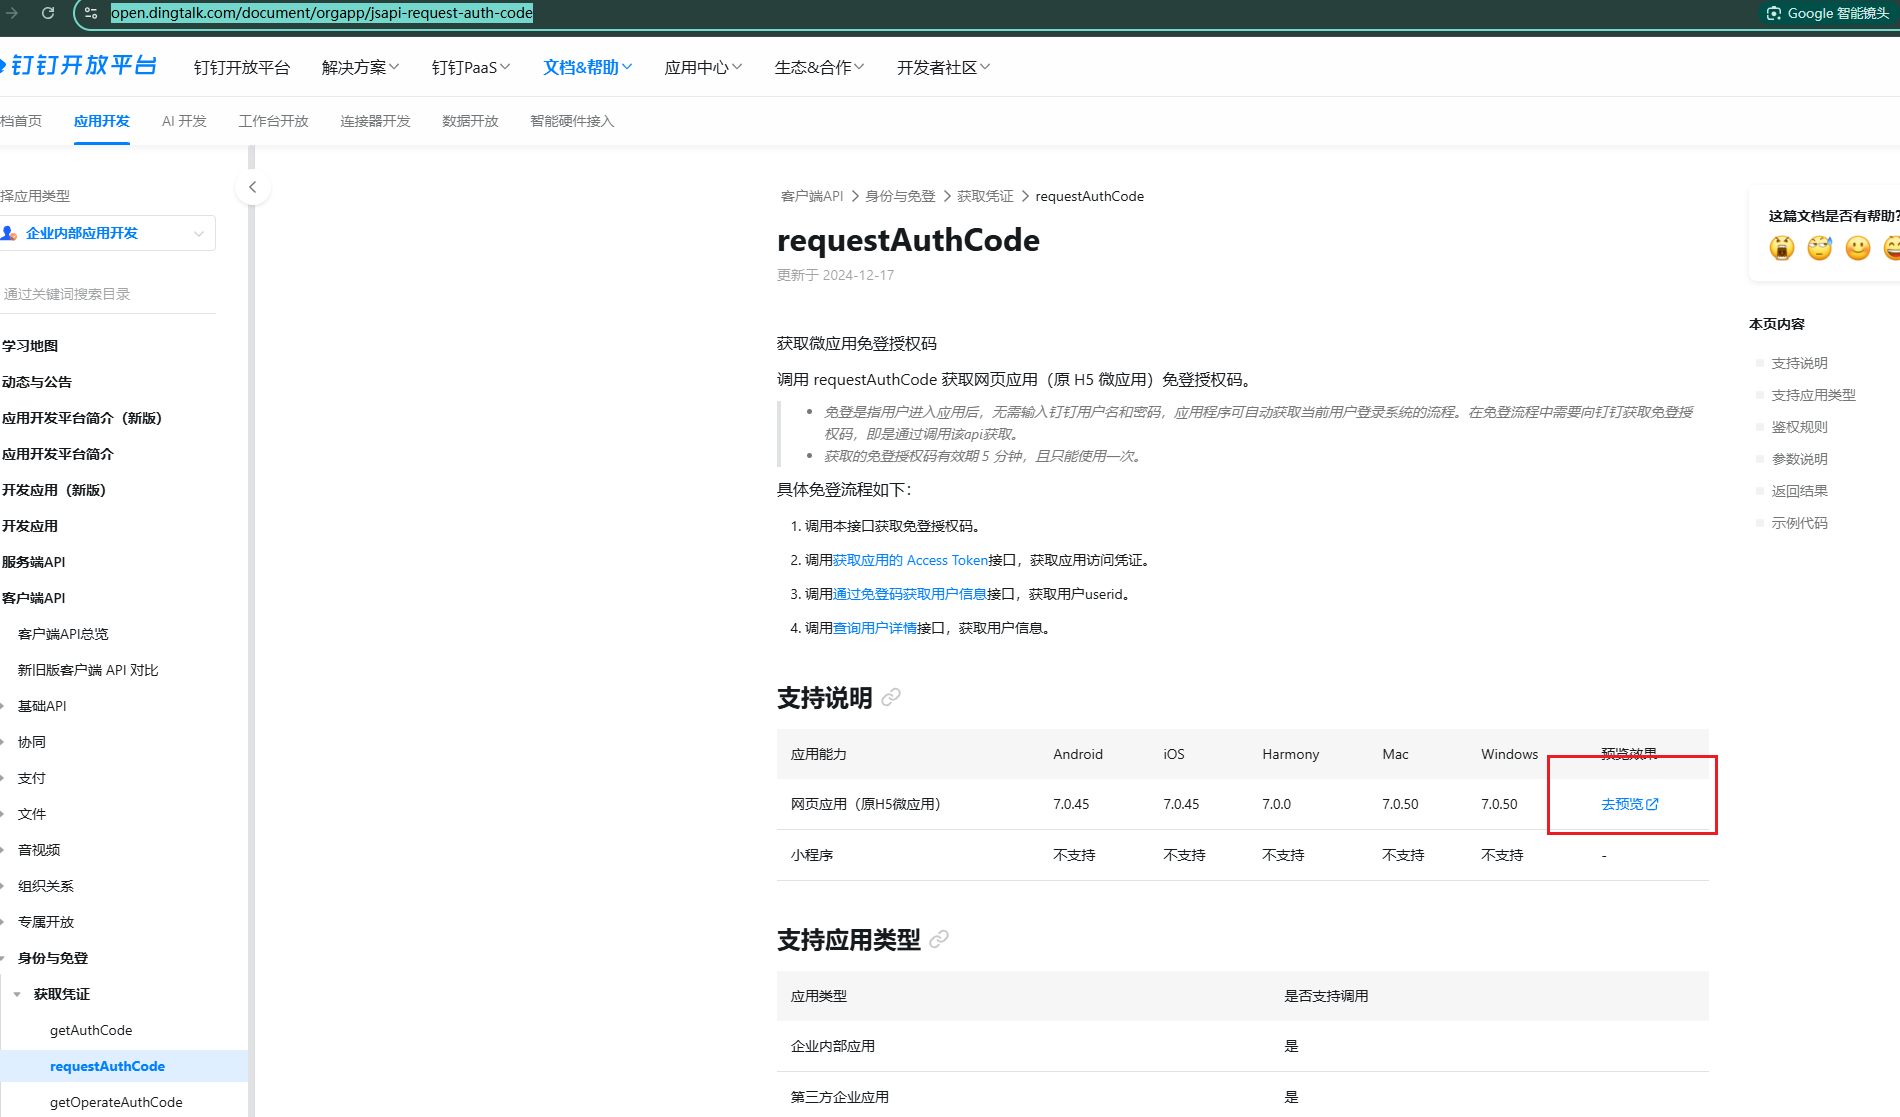This screenshot has height=1117, width=1900.
Task: Copy anchor link next to 支持说明 heading
Action: coord(891,698)
